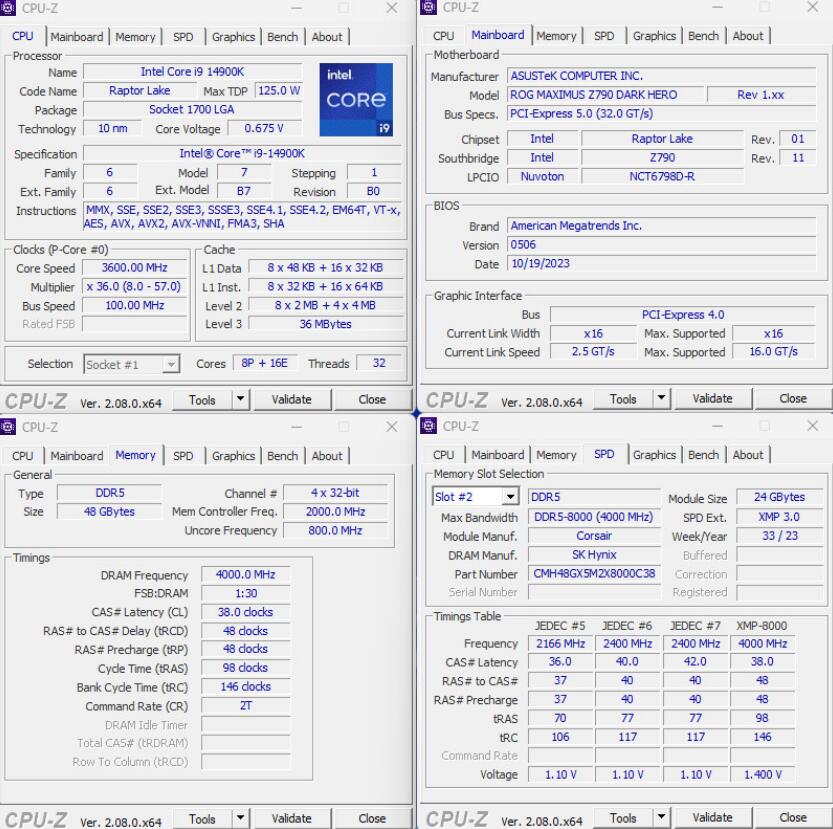Click the Specification field showing i9-14900K
The height and width of the screenshot is (829, 833).
243,154
